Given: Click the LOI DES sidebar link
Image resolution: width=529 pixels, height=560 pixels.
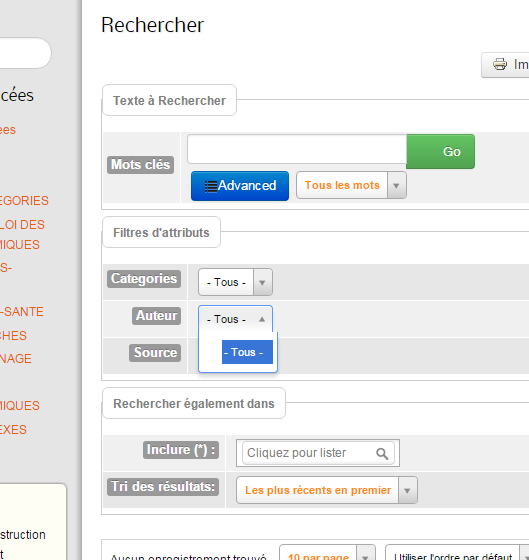Looking at the screenshot, I should (22, 225).
